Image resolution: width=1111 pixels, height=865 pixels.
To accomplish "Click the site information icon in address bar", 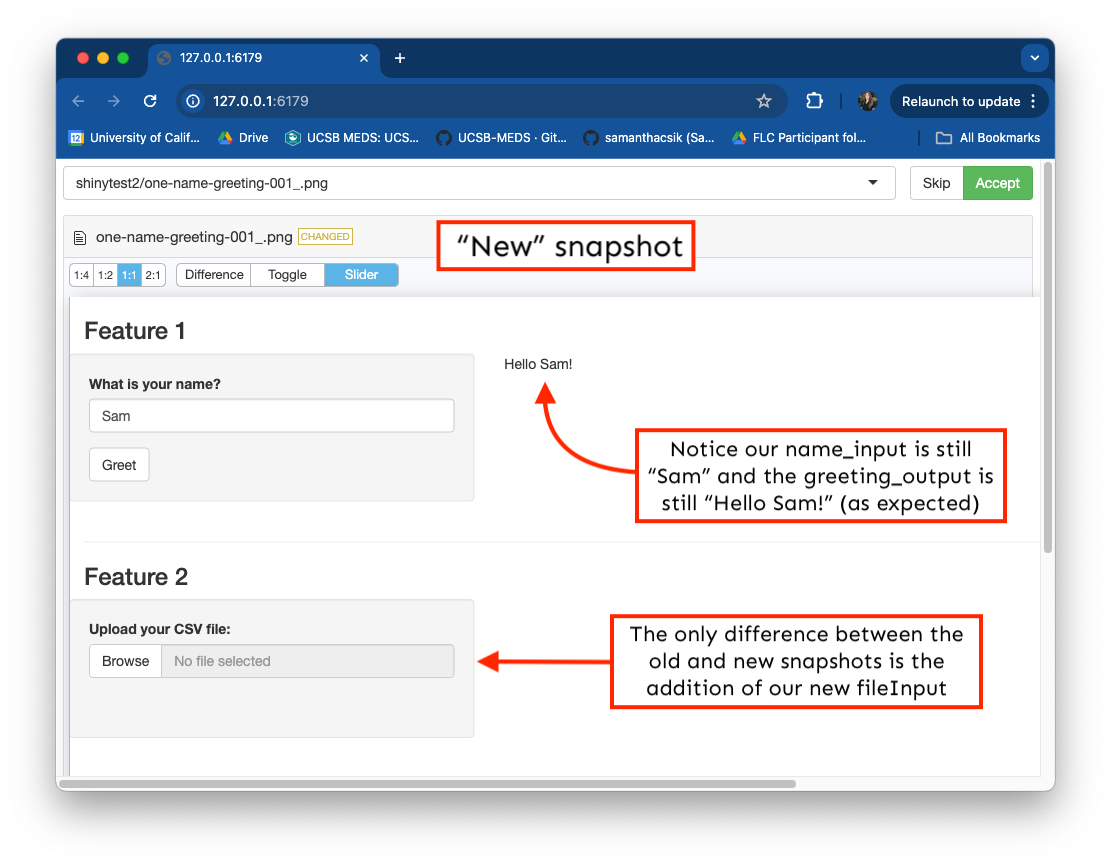I will pos(194,101).
